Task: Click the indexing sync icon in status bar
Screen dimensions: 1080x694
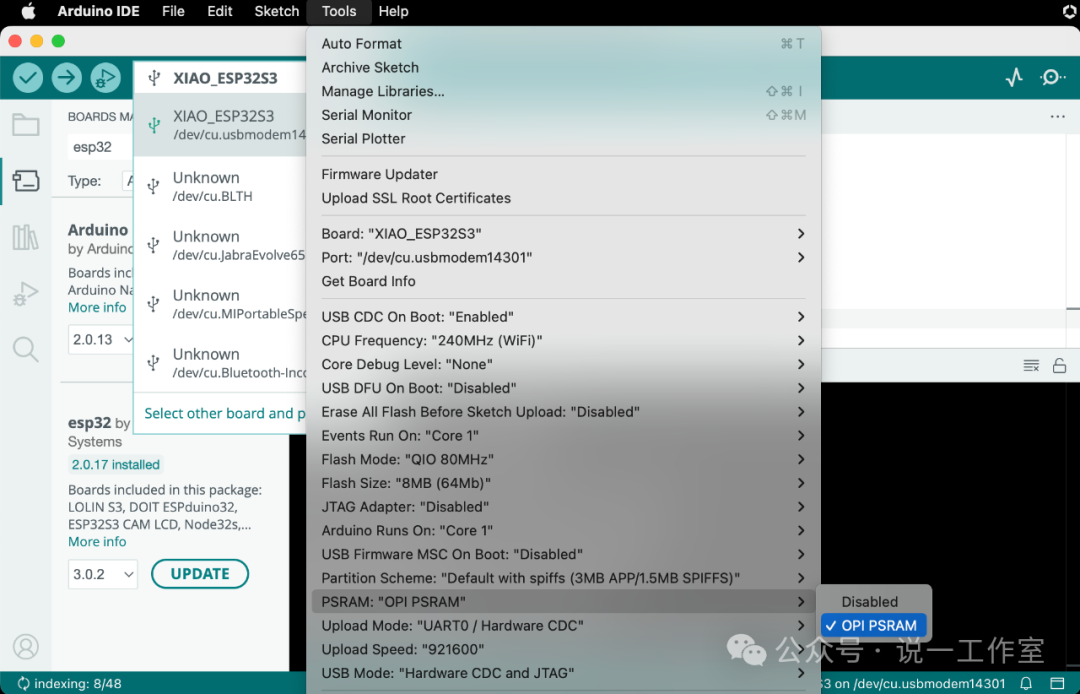Action: coord(23,683)
